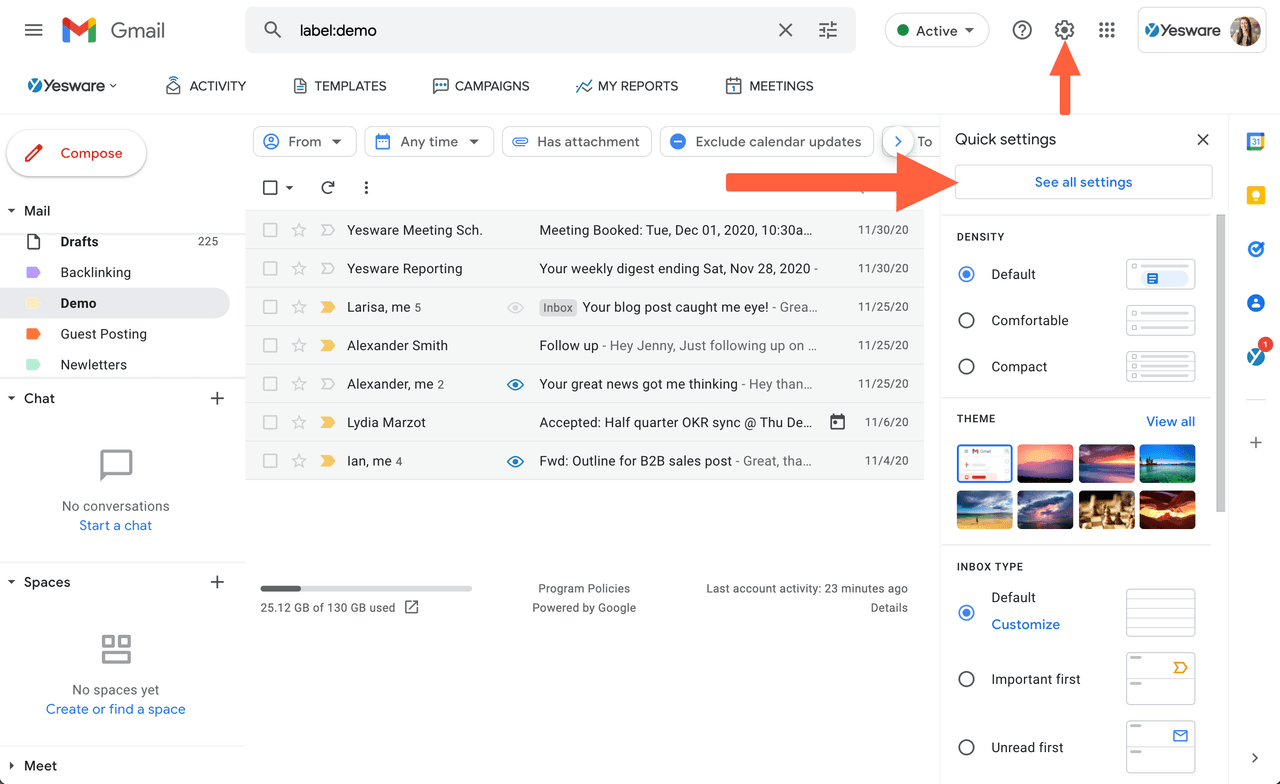The image size is (1280, 784).
Task: Click the See all settings button
Action: [1083, 182]
